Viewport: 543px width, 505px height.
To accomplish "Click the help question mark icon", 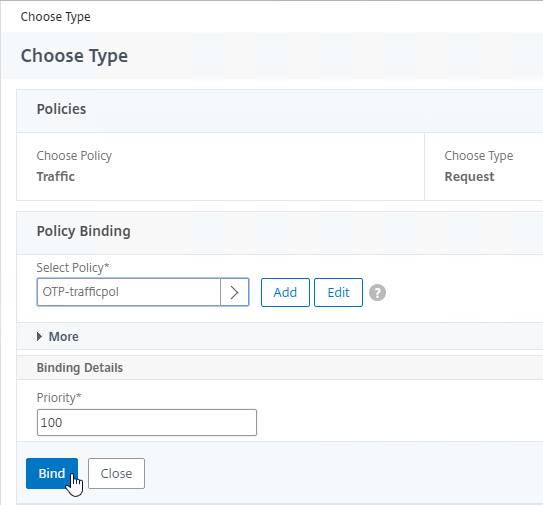I will click(377, 293).
